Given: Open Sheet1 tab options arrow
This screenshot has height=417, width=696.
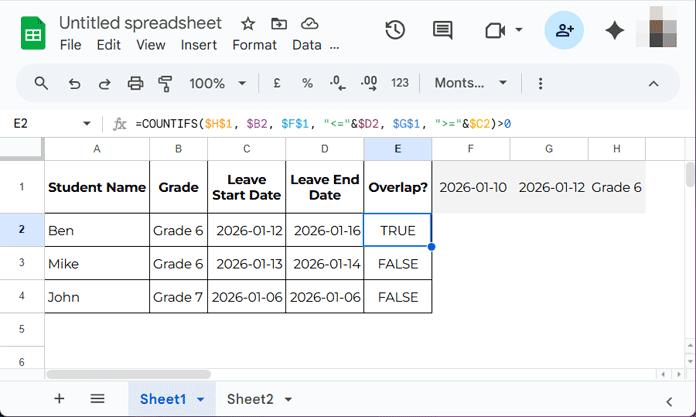Looking at the screenshot, I should coord(201,399).
